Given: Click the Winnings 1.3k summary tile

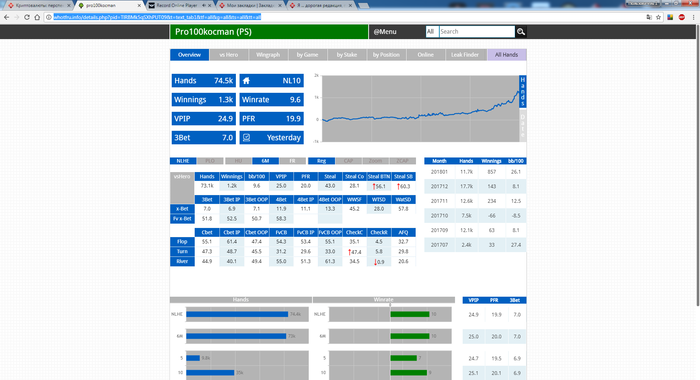Looking at the screenshot, I should [x=204, y=100].
